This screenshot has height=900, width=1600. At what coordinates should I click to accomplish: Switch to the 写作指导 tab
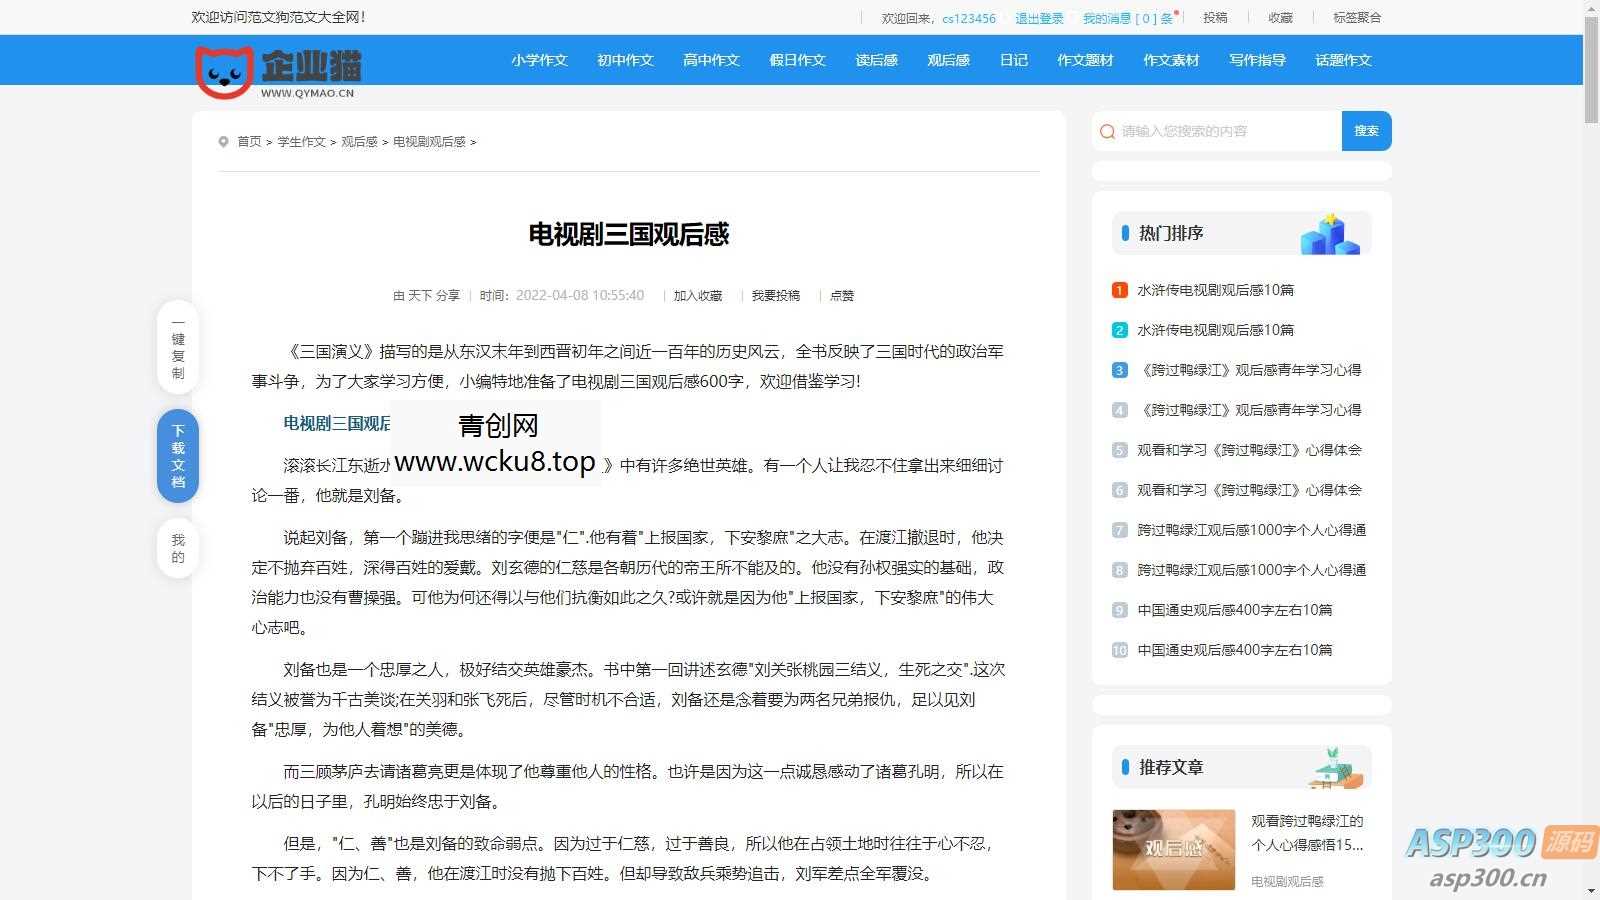(x=1257, y=60)
